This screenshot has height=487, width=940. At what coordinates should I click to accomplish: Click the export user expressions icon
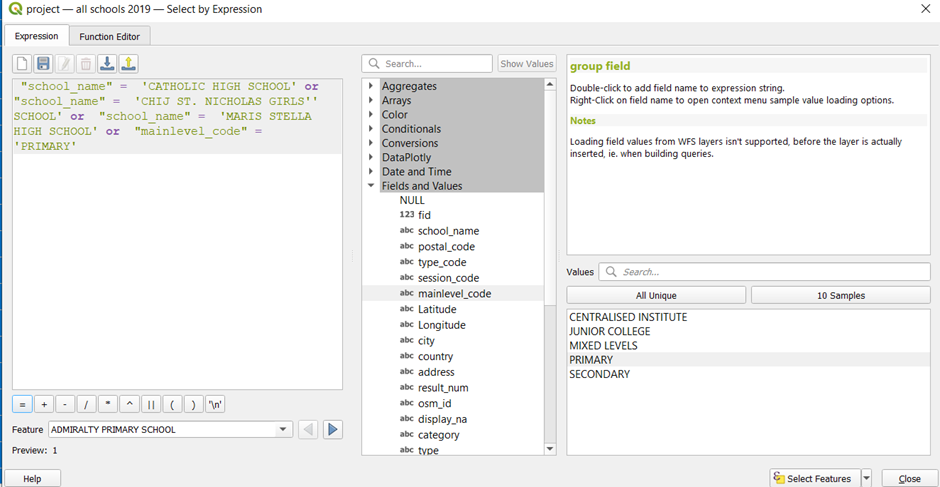click(x=128, y=64)
